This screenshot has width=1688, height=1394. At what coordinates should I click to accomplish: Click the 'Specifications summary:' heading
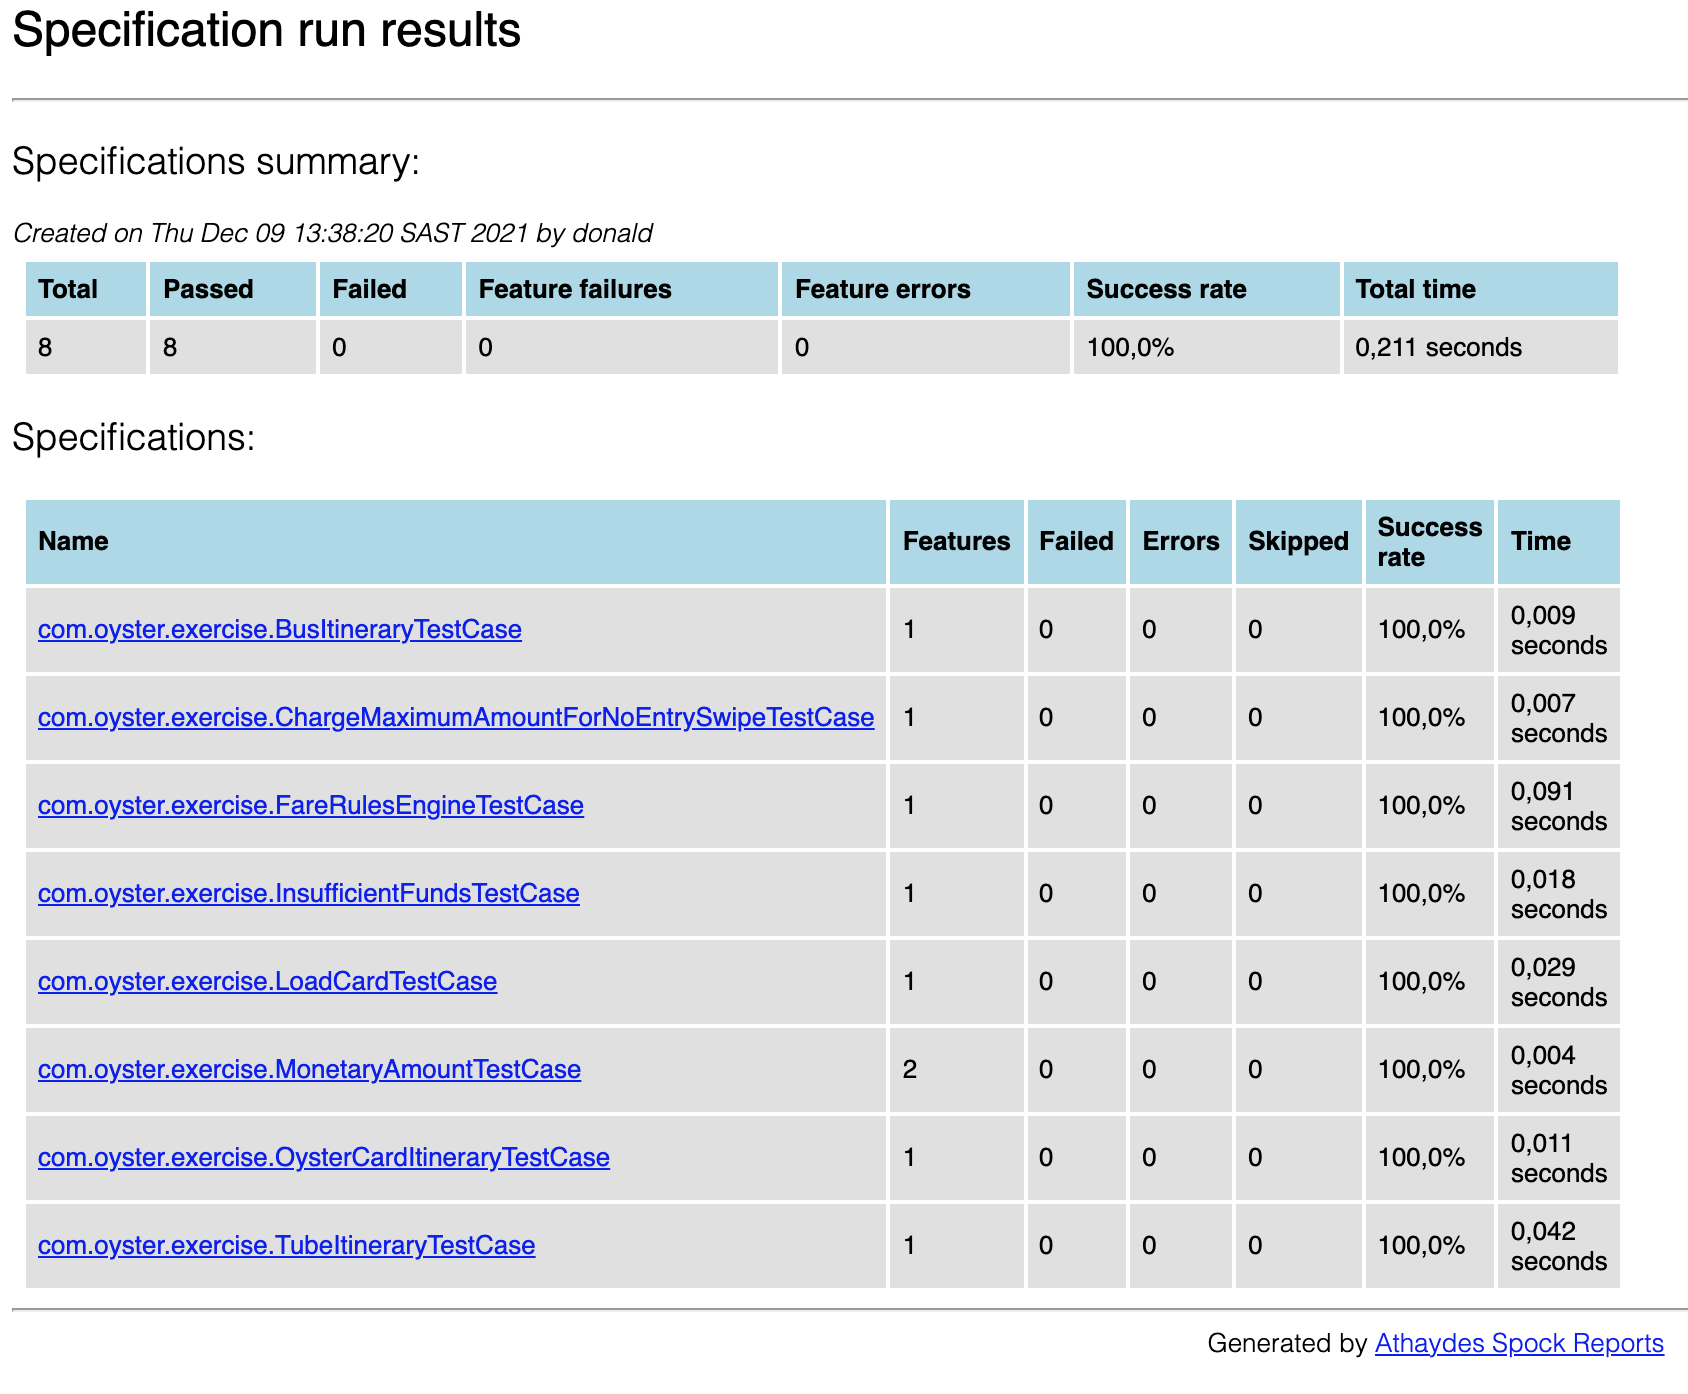point(216,162)
